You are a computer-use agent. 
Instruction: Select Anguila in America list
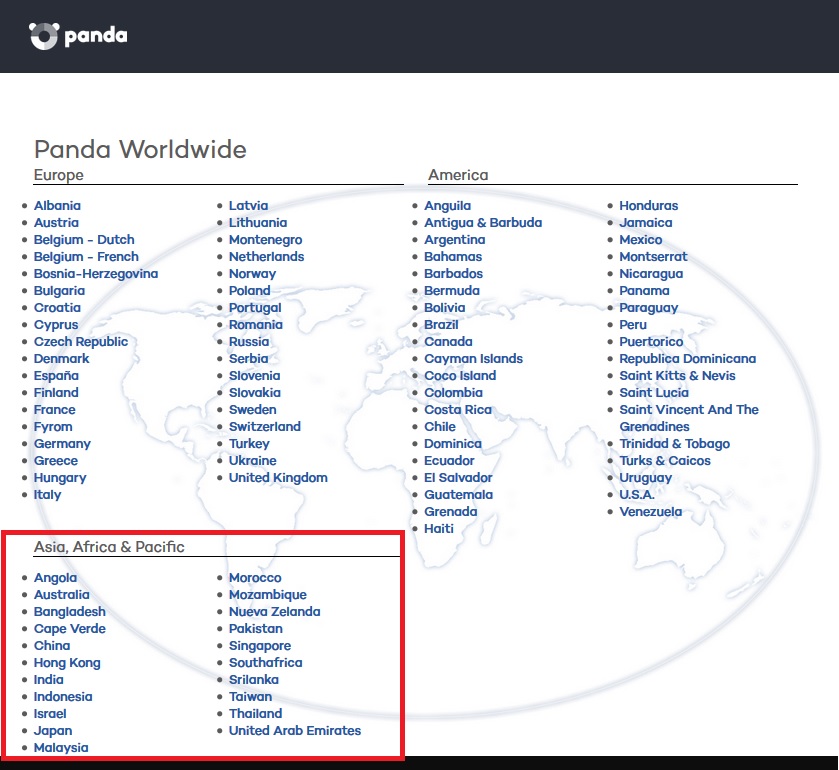447,205
